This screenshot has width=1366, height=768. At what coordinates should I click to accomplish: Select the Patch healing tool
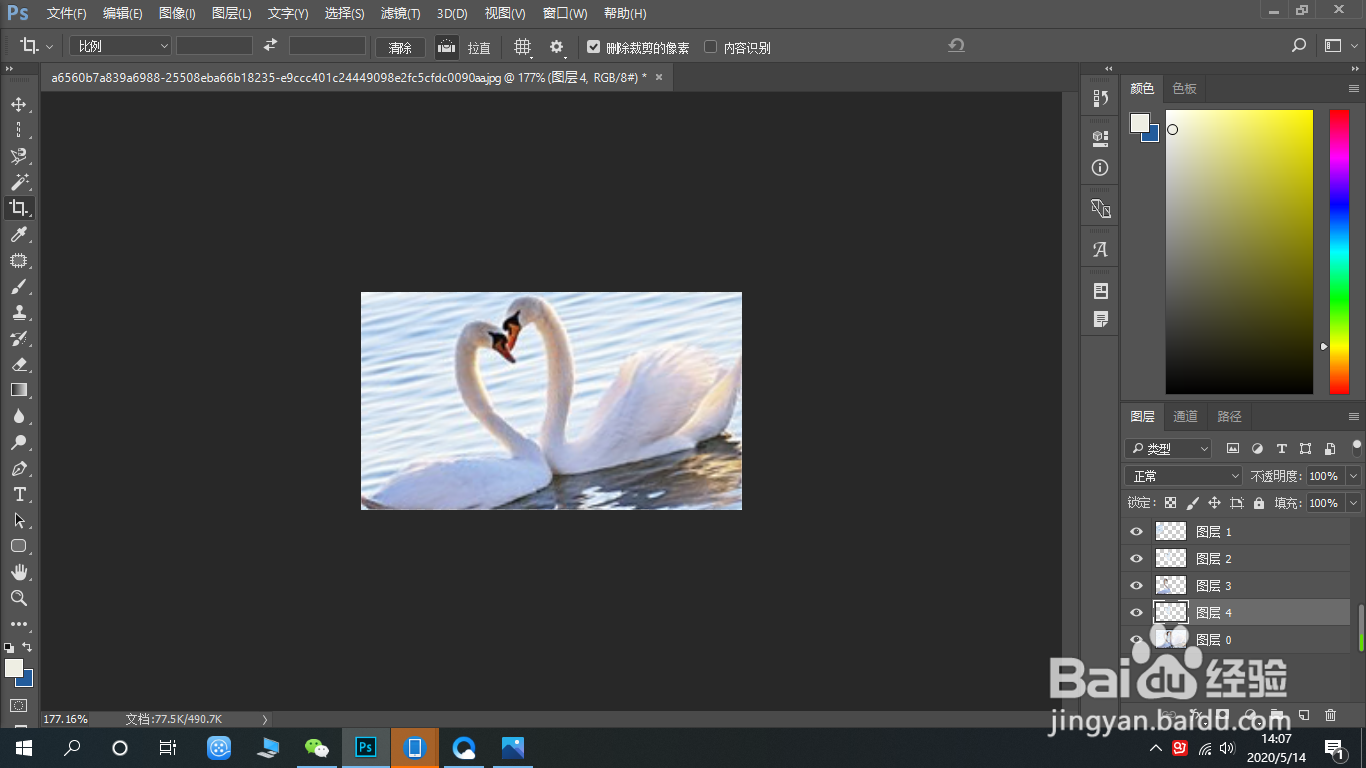[x=18, y=260]
